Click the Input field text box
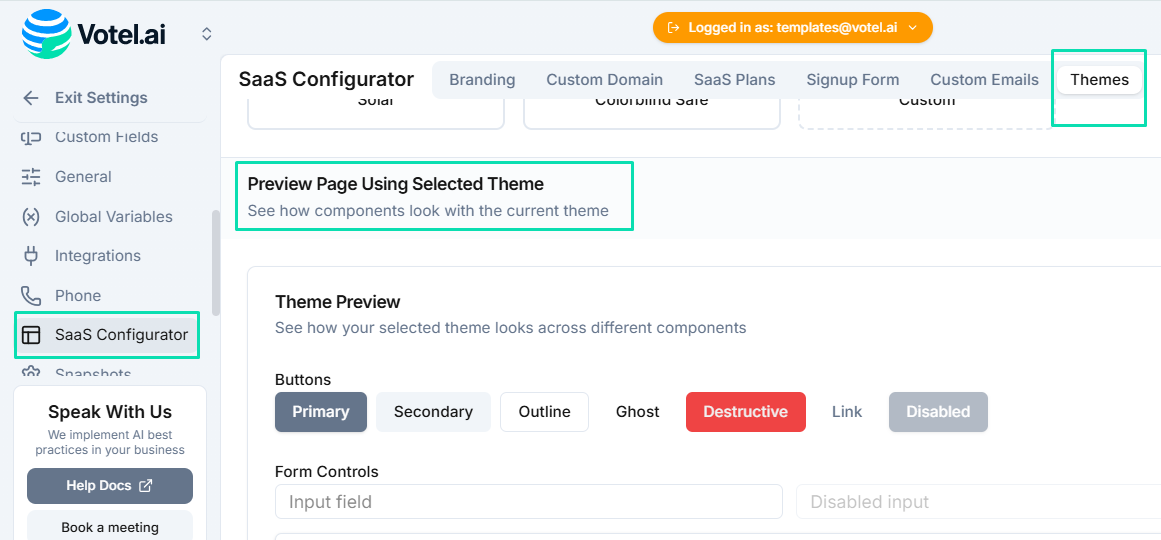 (x=528, y=502)
